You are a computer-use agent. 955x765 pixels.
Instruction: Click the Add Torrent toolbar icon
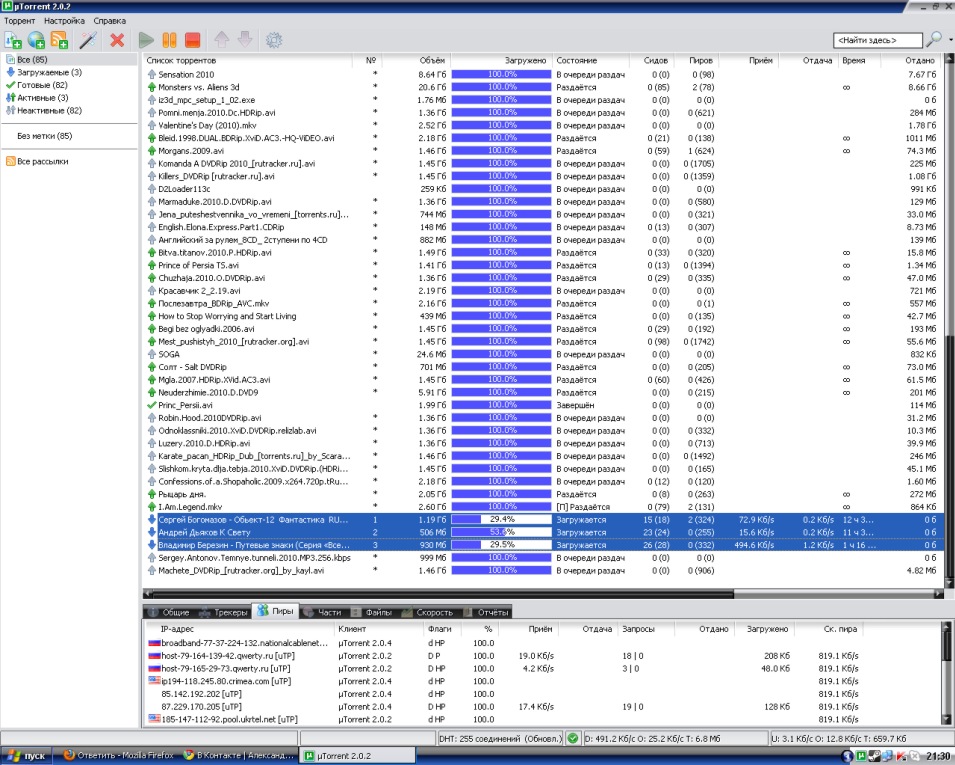(13, 40)
